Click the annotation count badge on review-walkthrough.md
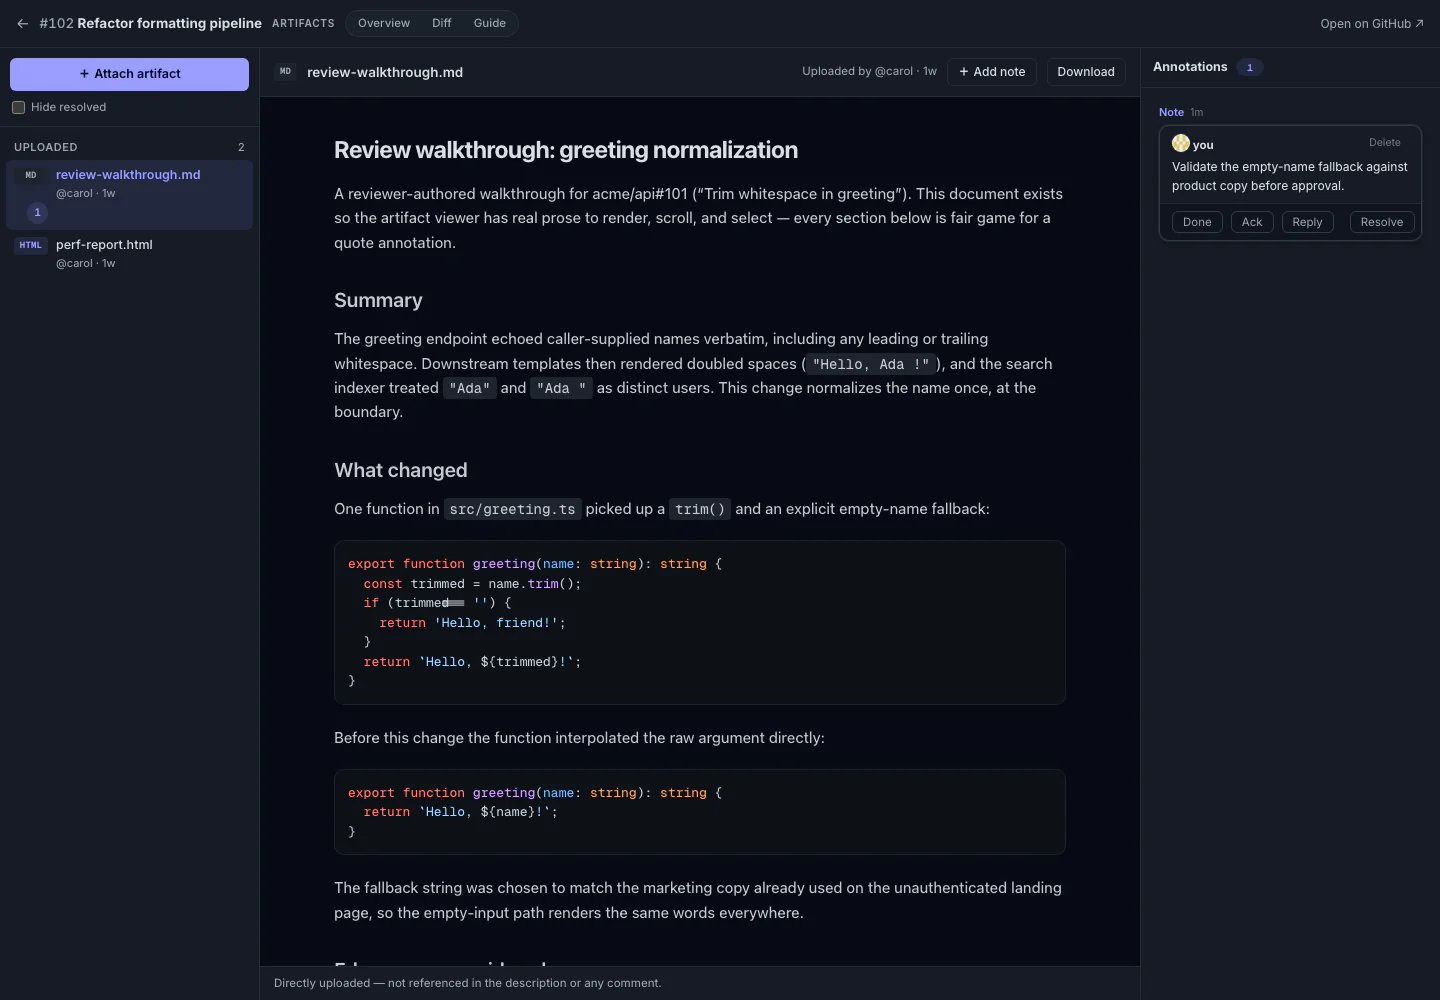This screenshot has width=1440, height=1000. coord(37,212)
